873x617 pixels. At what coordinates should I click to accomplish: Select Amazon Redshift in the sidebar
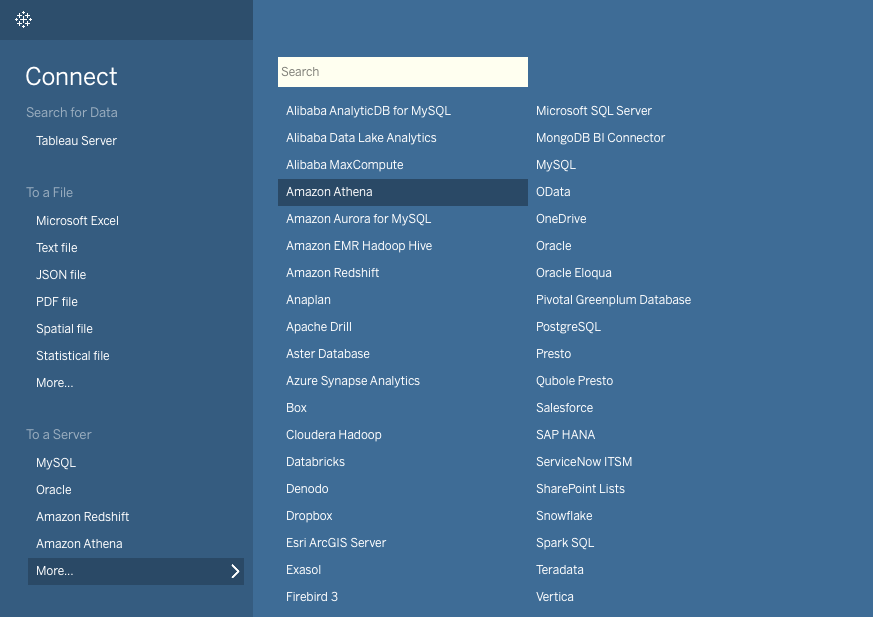click(x=82, y=517)
